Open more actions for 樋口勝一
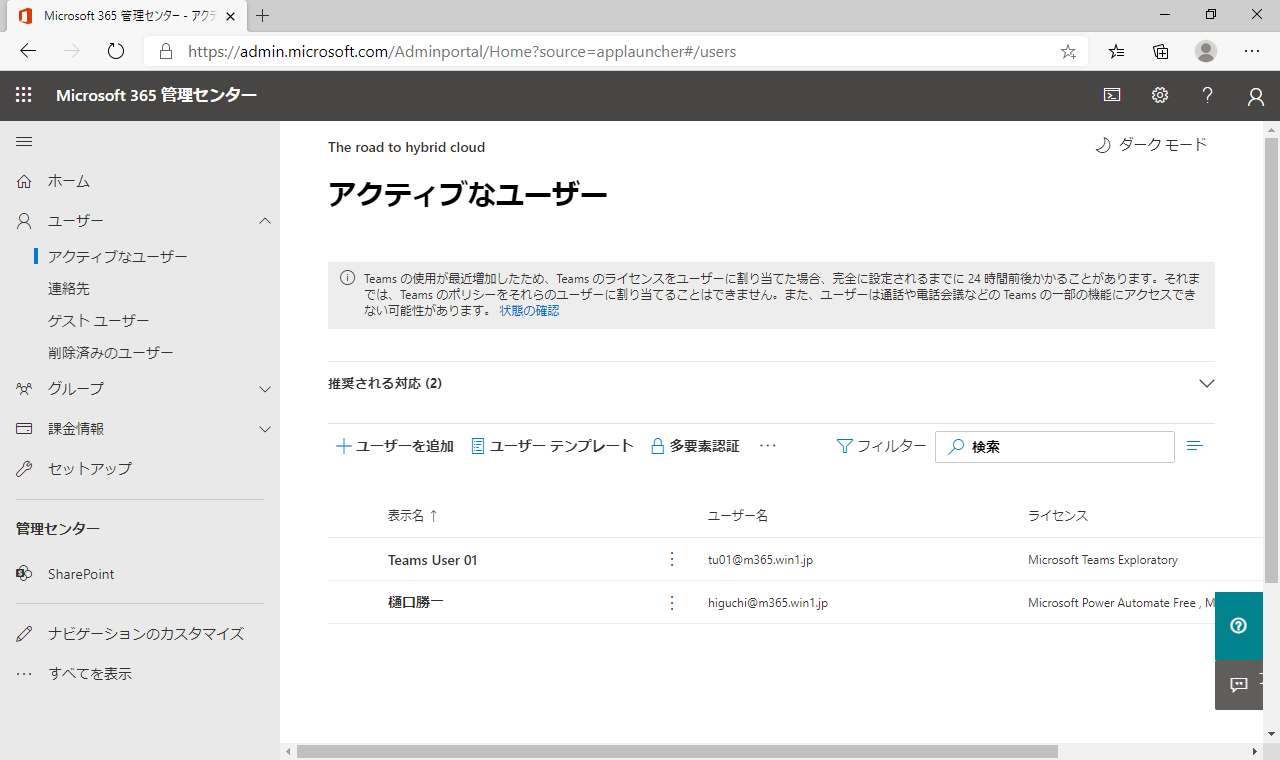This screenshot has width=1280, height=760. (672, 602)
